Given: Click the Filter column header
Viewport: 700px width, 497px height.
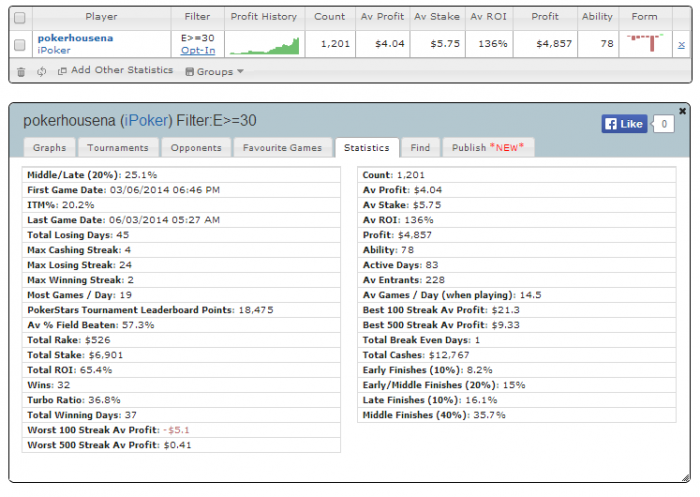Looking at the screenshot, I should [197, 17].
